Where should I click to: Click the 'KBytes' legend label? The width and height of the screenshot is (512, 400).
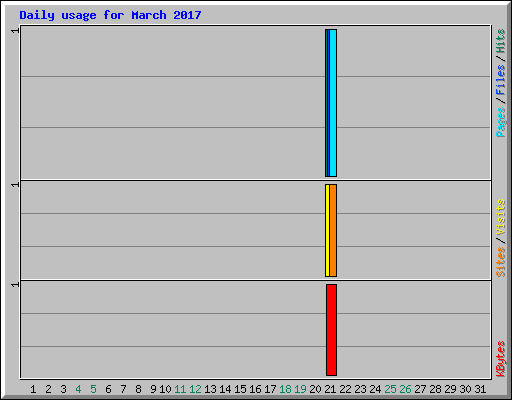(500, 359)
